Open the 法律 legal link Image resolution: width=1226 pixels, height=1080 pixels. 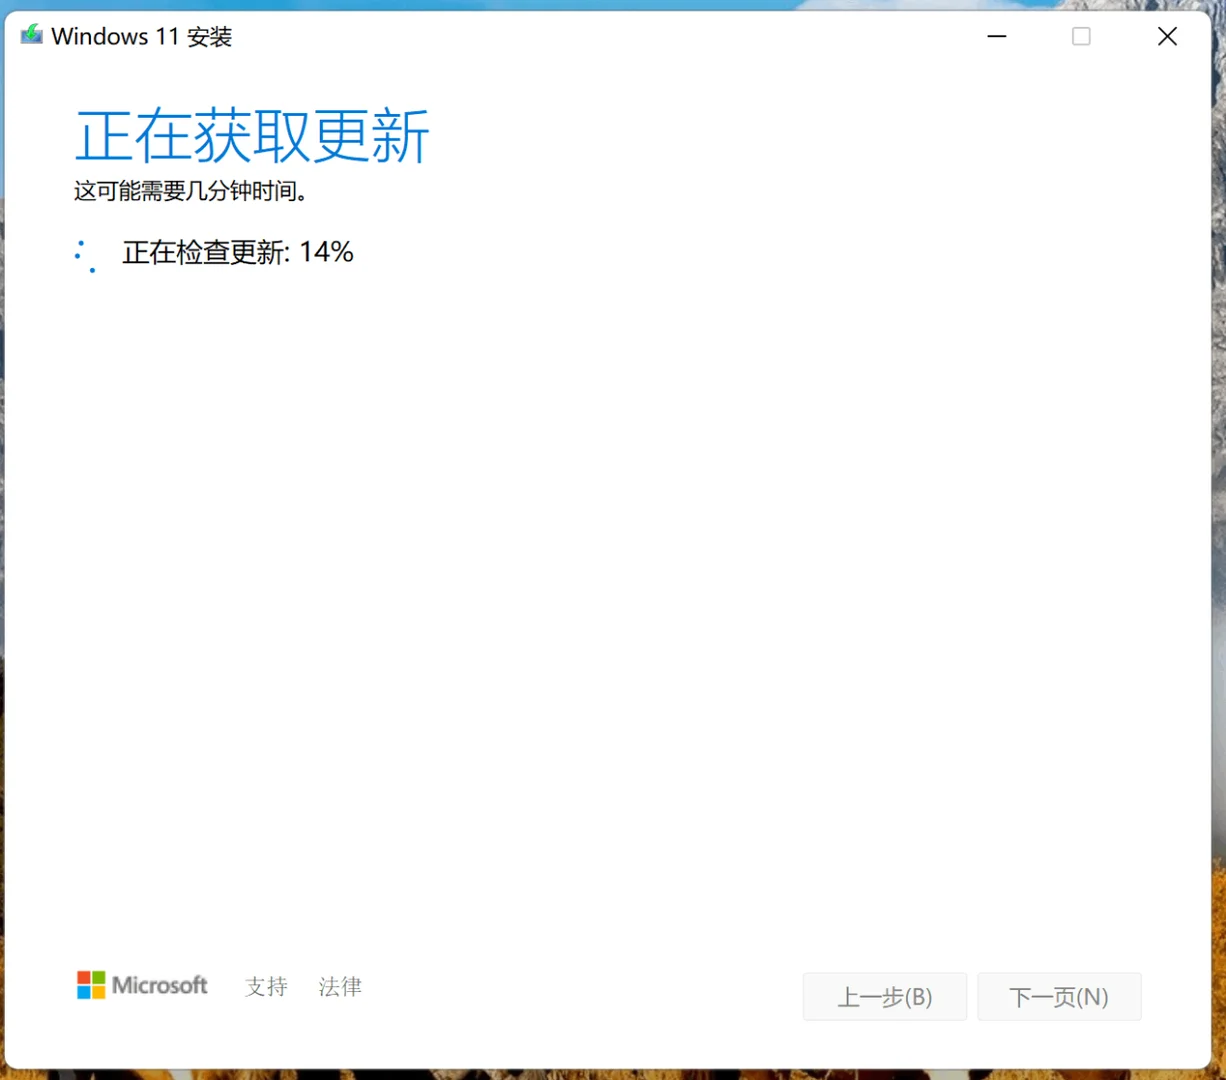[340, 986]
